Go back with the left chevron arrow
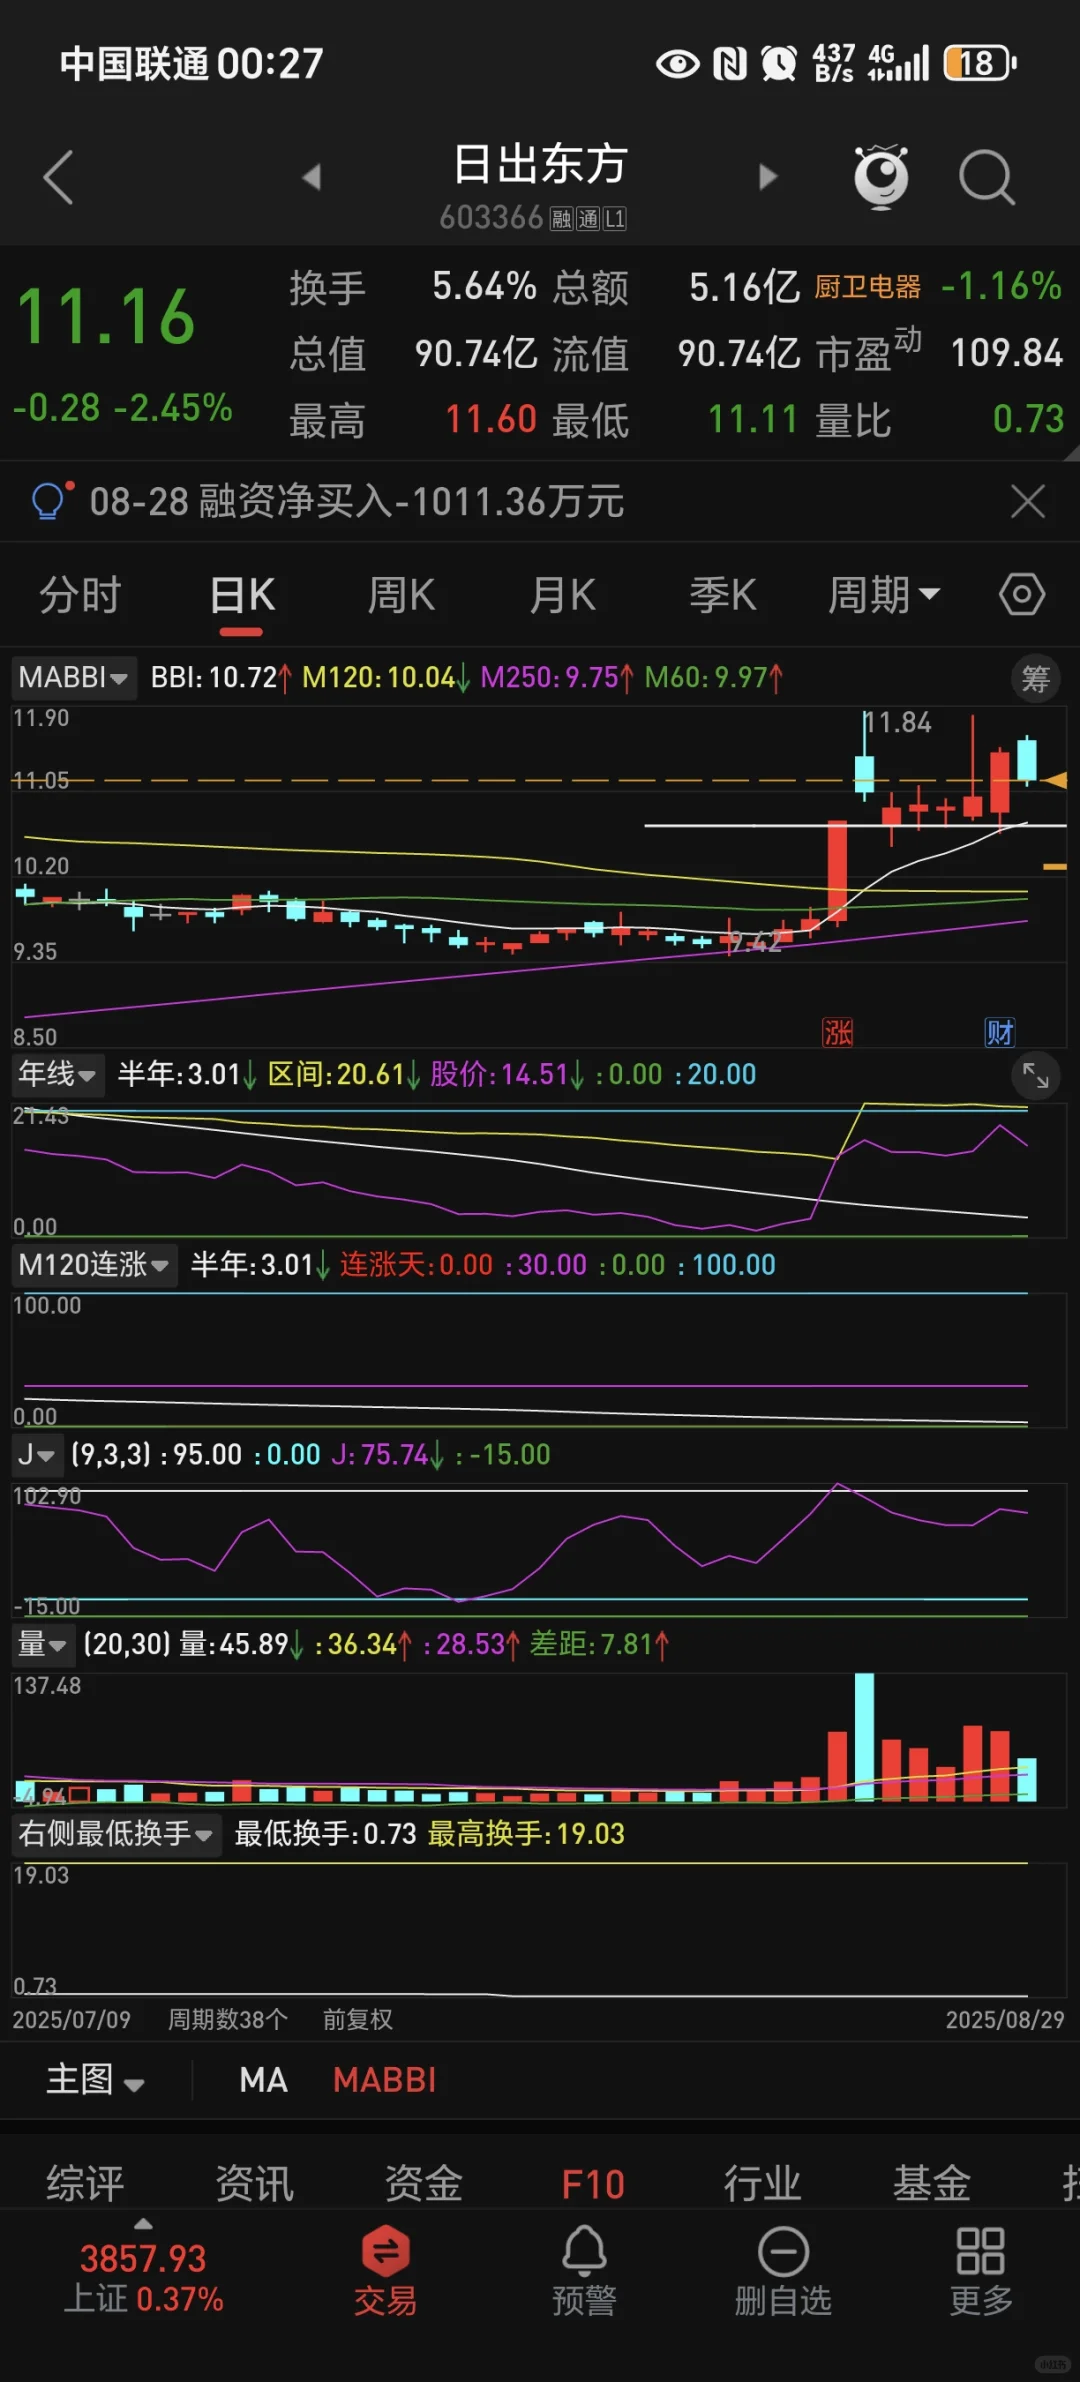Image resolution: width=1080 pixels, height=2382 pixels. [x=59, y=177]
